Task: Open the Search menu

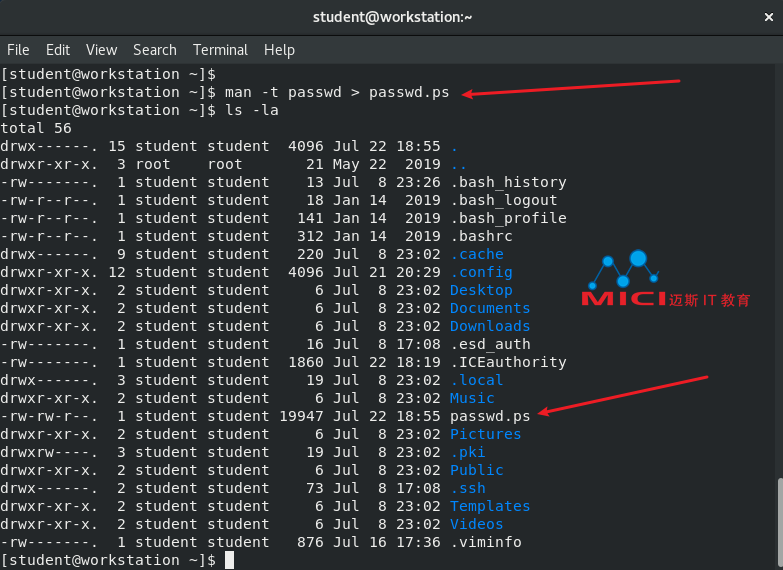Action: 154,50
